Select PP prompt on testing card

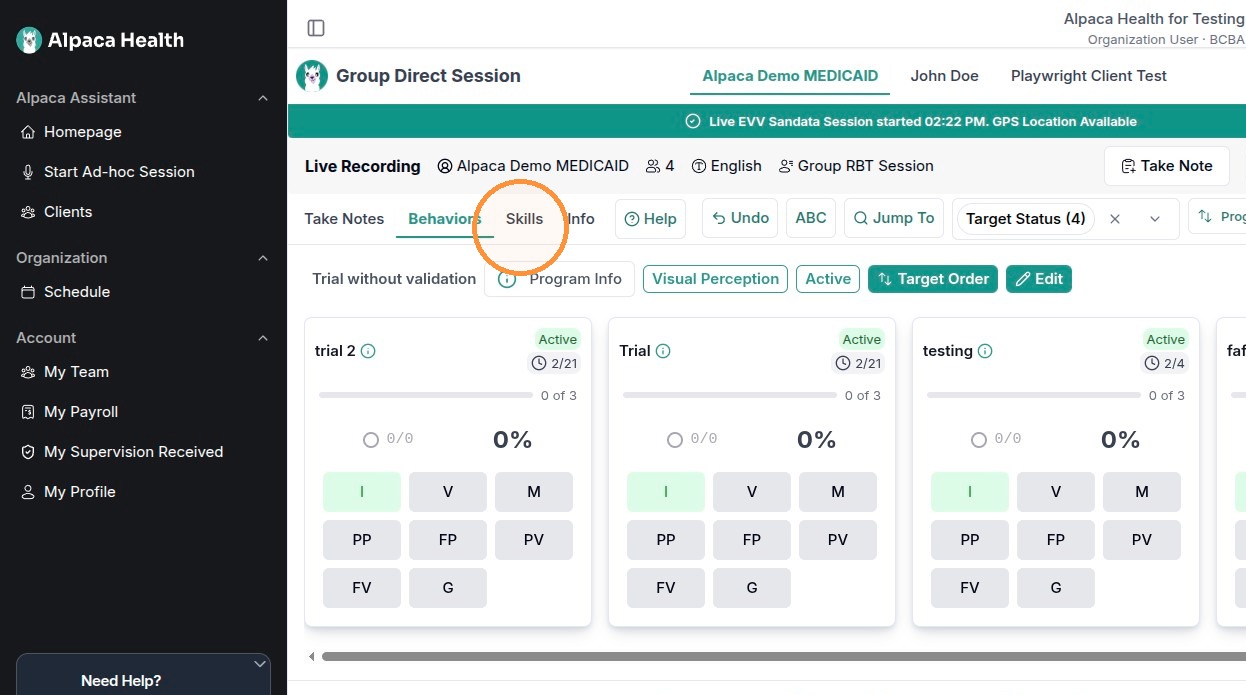click(x=970, y=540)
